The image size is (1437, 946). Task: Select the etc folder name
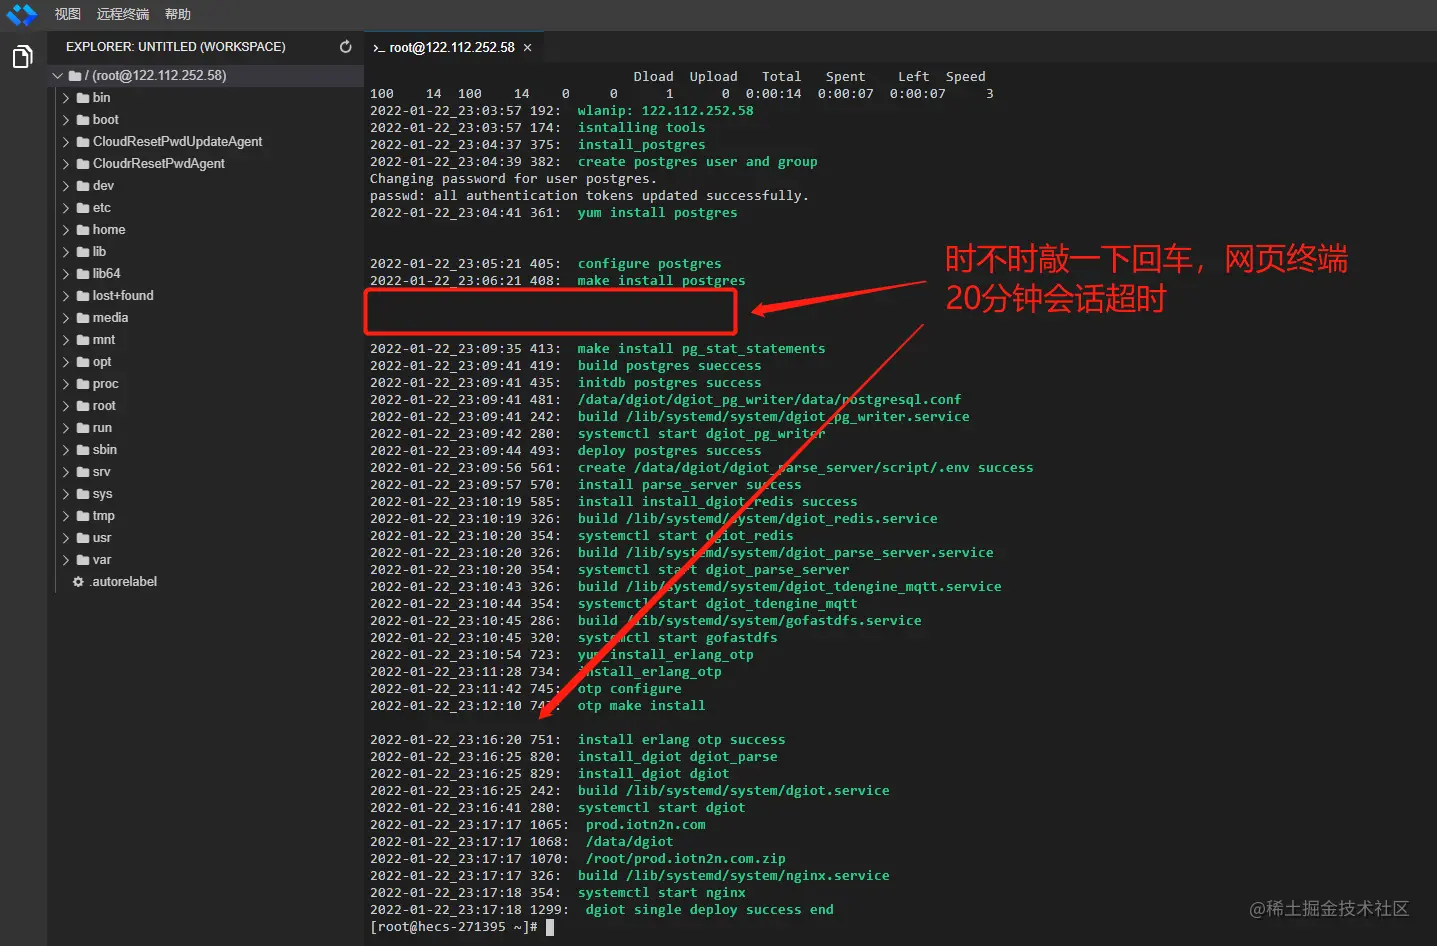click(x=101, y=208)
